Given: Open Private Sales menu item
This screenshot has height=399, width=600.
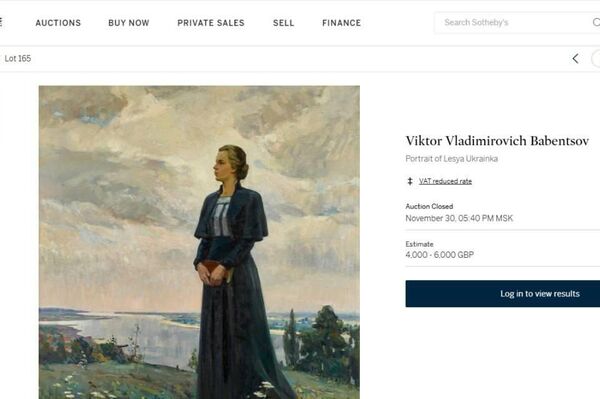Looking at the screenshot, I should click(x=211, y=23).
